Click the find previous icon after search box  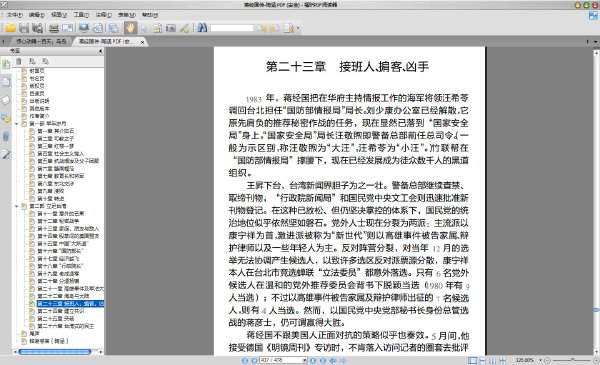261,28
